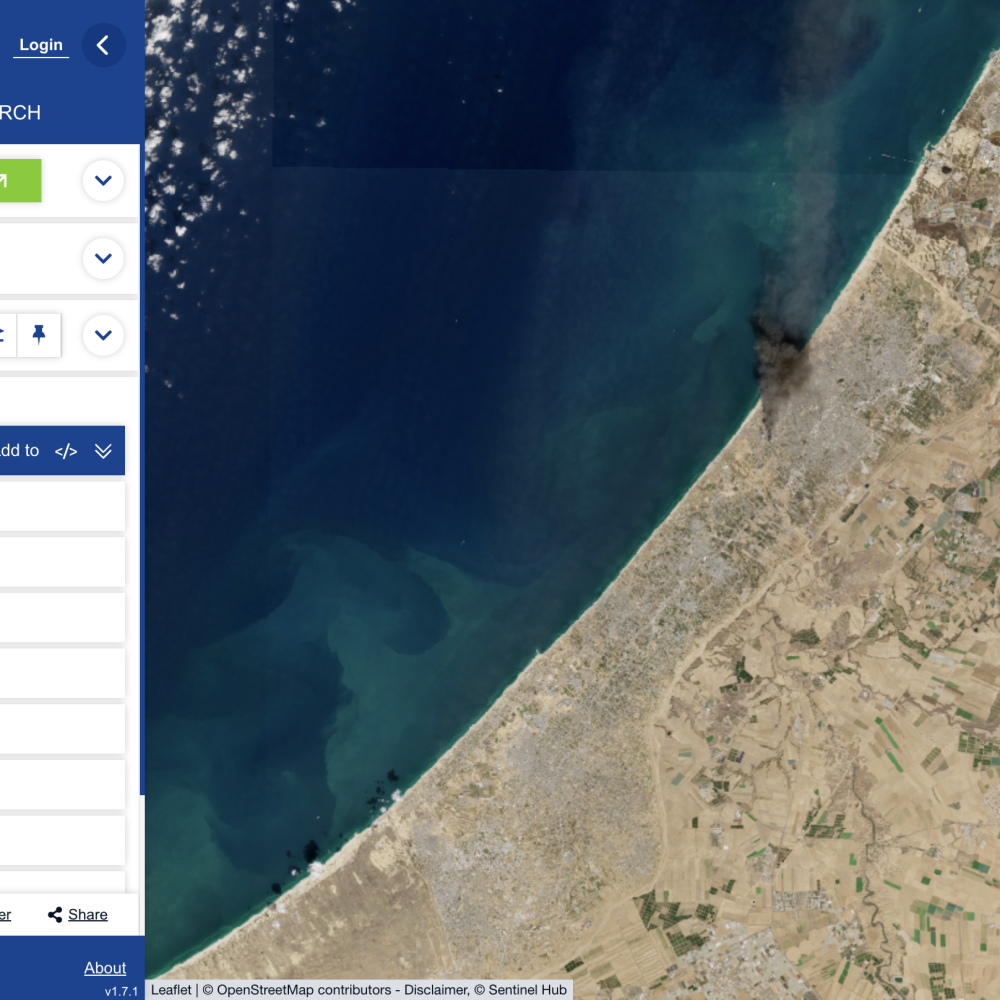Image resolution: width=1000 pixels, height=1000 pixels.
Task: Click the icon button left of the pushpin
Action: 4,334
